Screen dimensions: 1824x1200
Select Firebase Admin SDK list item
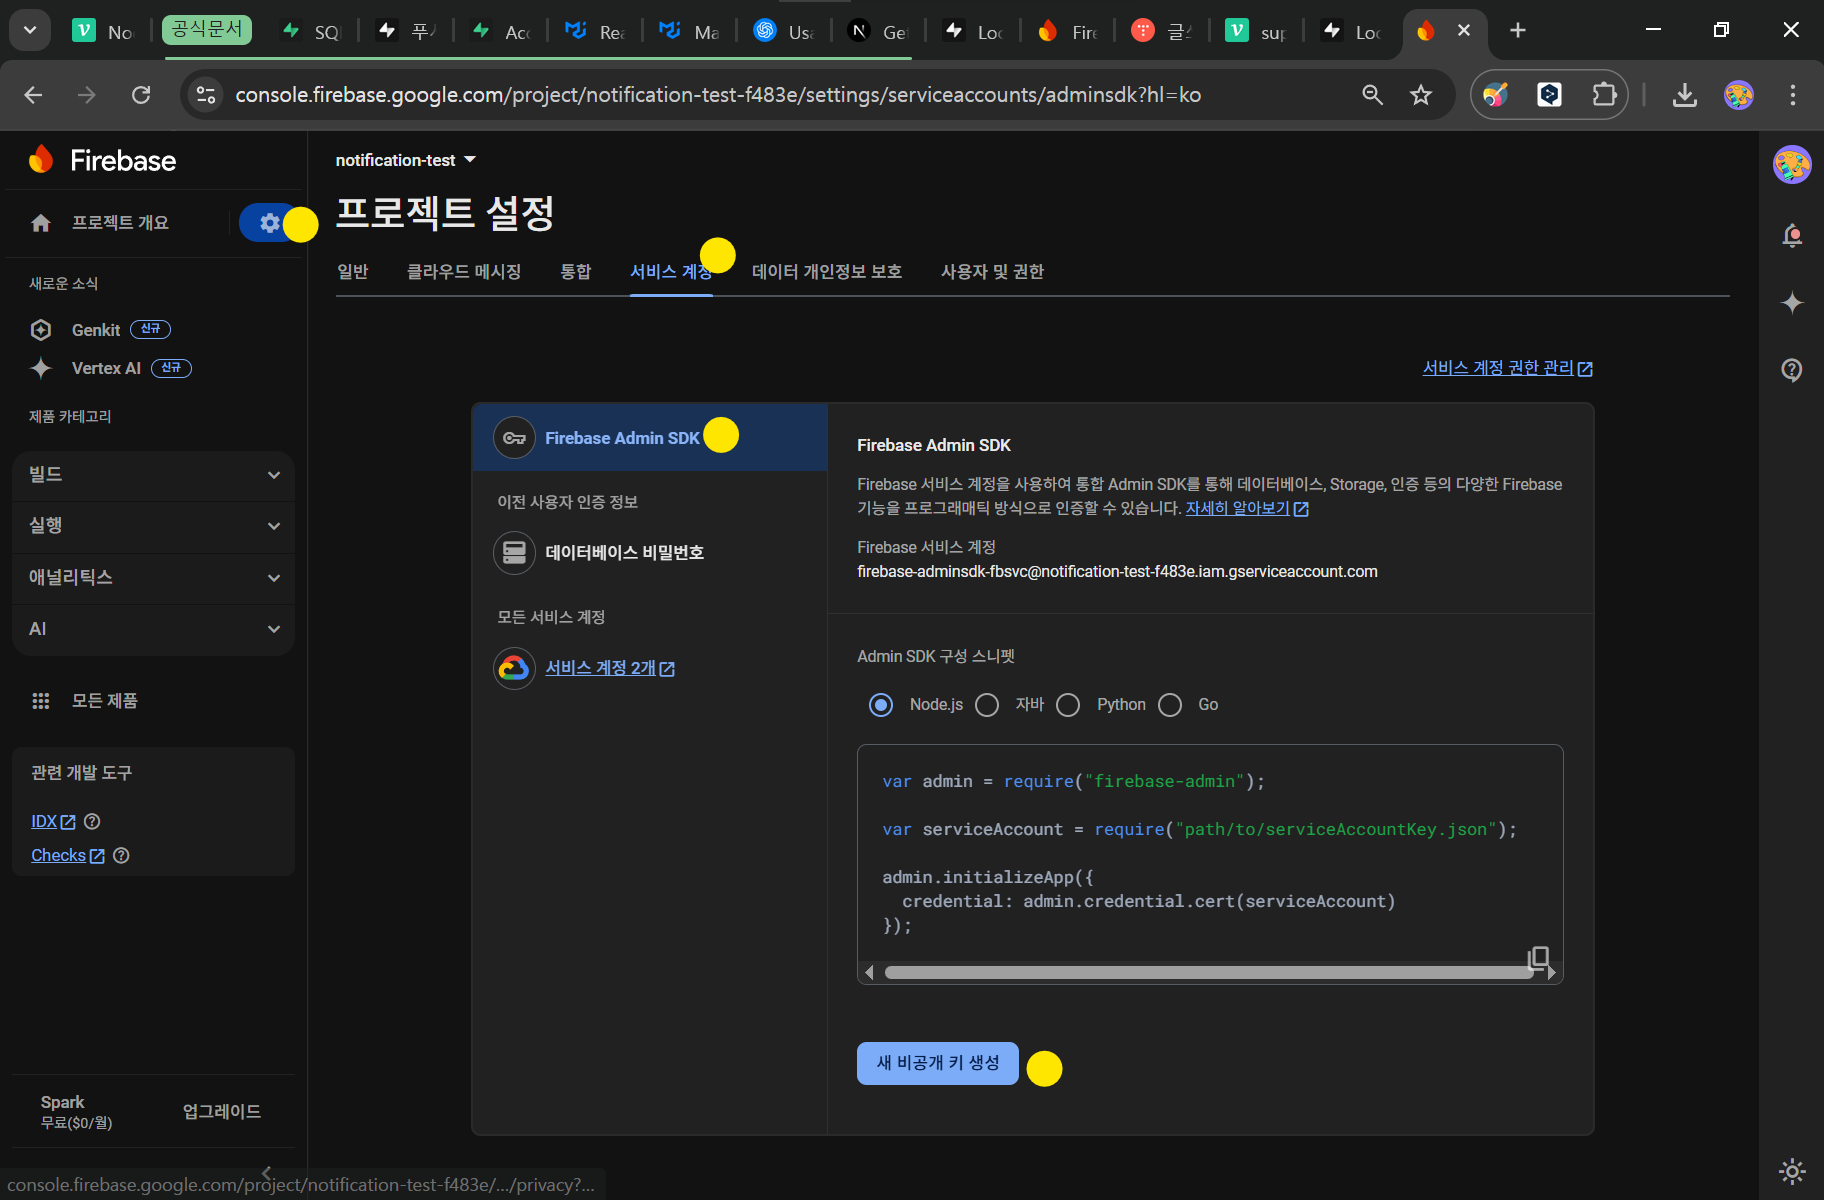pyautogui.click(x=650, y=437)
